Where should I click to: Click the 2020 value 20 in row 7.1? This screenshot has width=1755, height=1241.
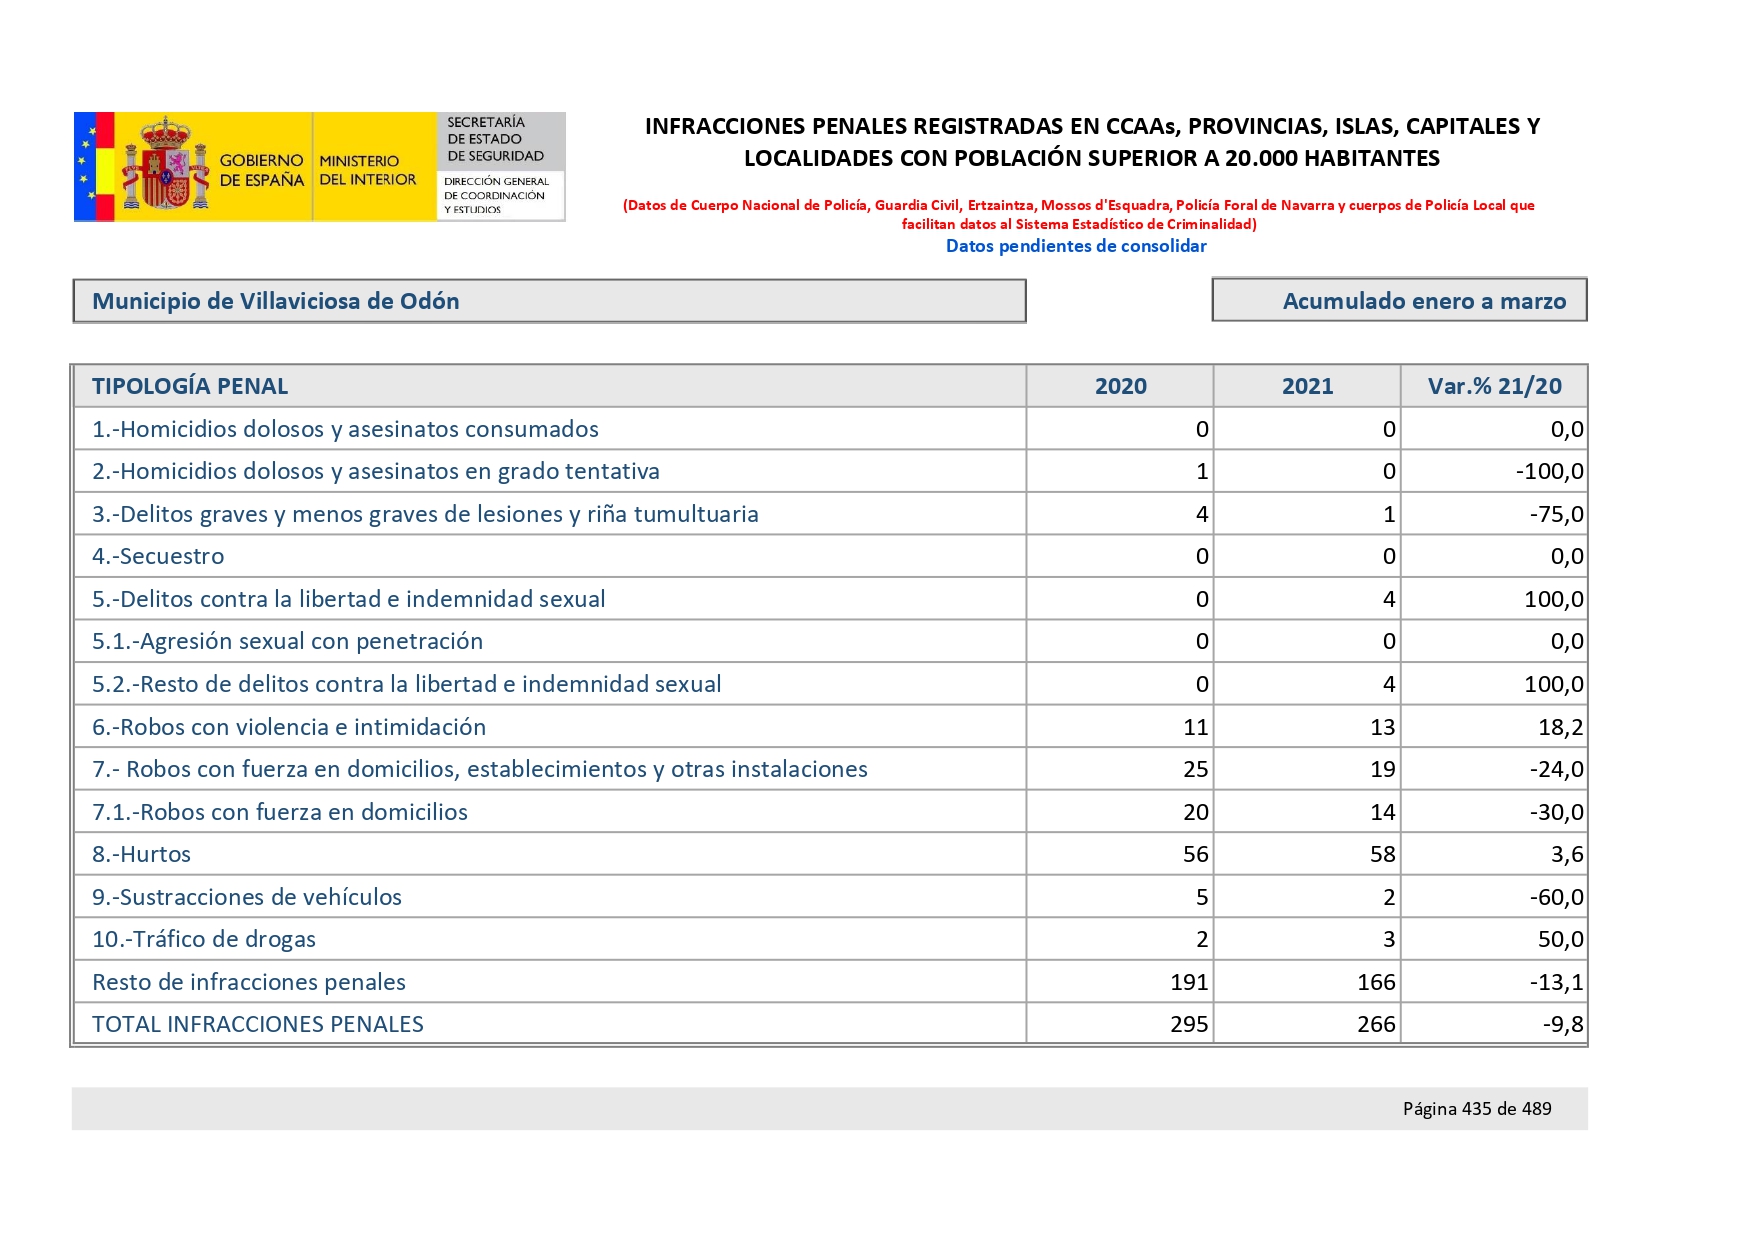pyautogui.click(x=1196, y=812)
